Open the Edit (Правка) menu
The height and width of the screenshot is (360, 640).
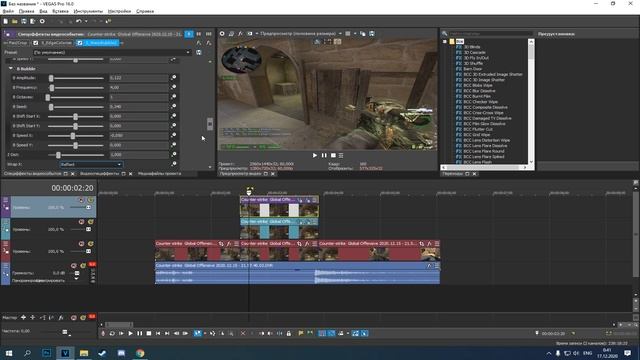(x=27, y=11)
